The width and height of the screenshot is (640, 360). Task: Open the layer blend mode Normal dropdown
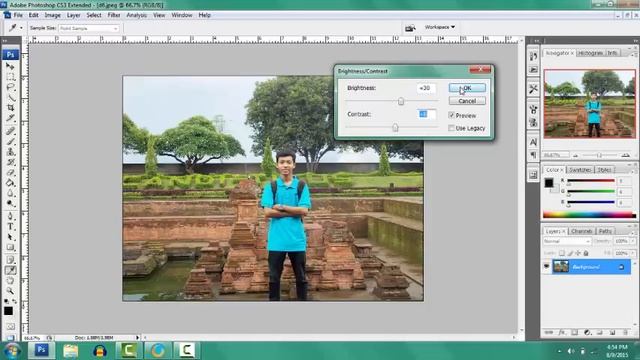[x=567, y=241]
